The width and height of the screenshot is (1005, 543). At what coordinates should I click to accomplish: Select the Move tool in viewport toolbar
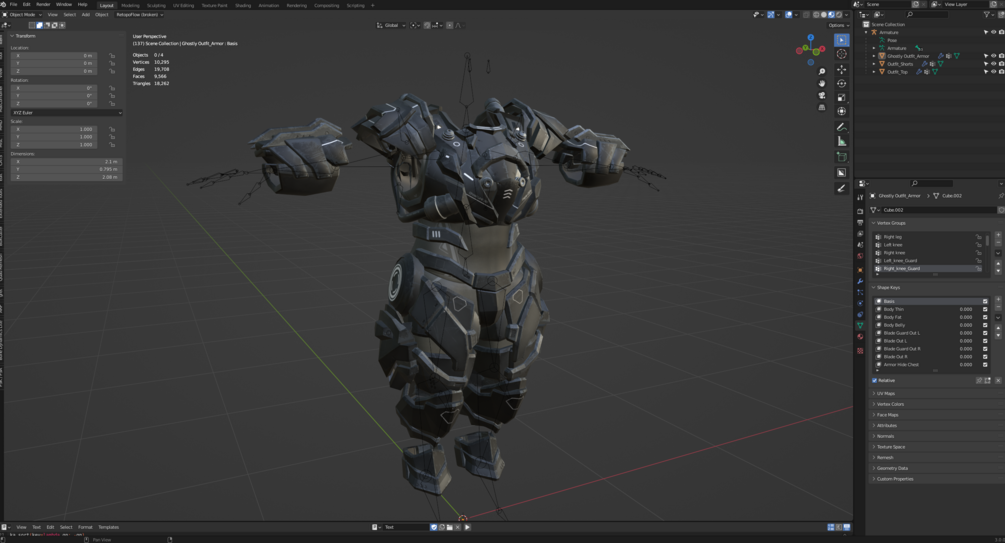pyautogui.click(x=842, y=69)
